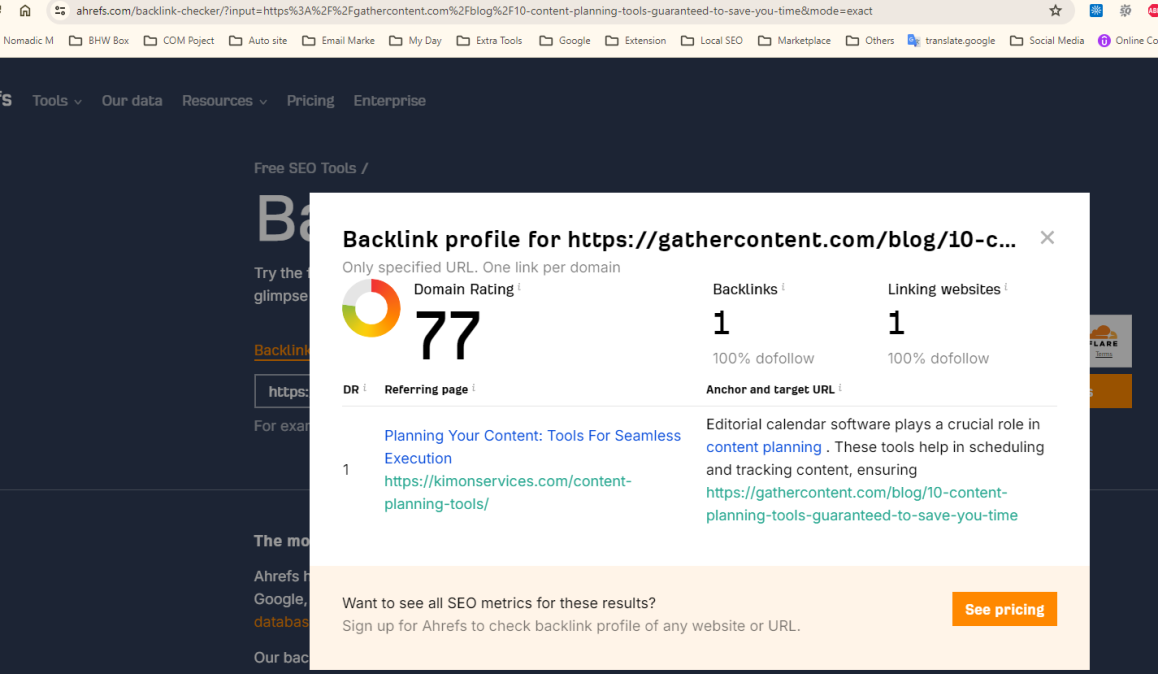Click the backlink URL input field behind dialog
The width and height of the screenshot is (1158, 674).
[282, 391]
